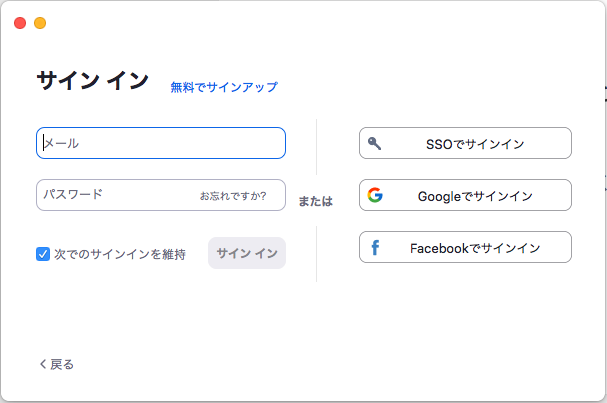
Task: Click the Google G logo icon
Action: [375, 195]
